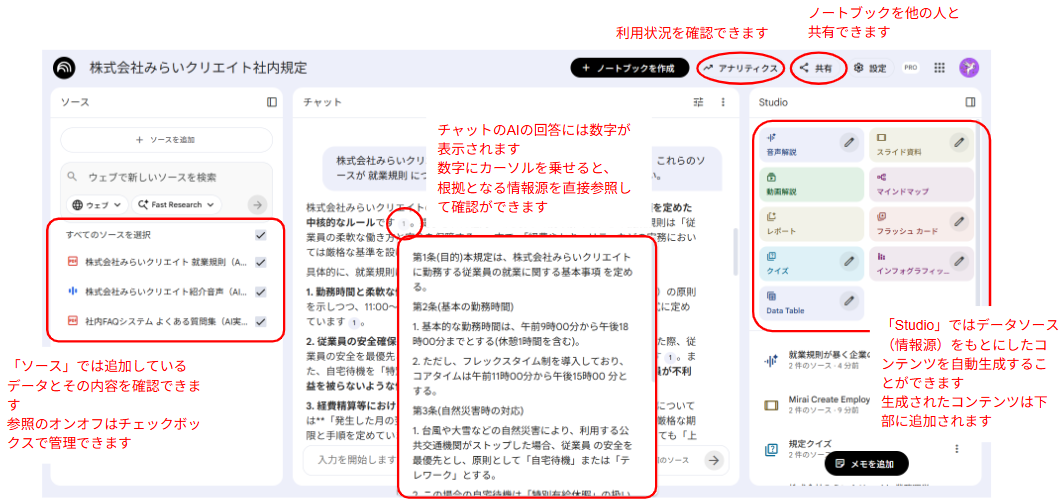Toggle the 紹介音声 audio source checkbox
Image resolution: width=1064 pixels, height=502 pixels.
260,292
